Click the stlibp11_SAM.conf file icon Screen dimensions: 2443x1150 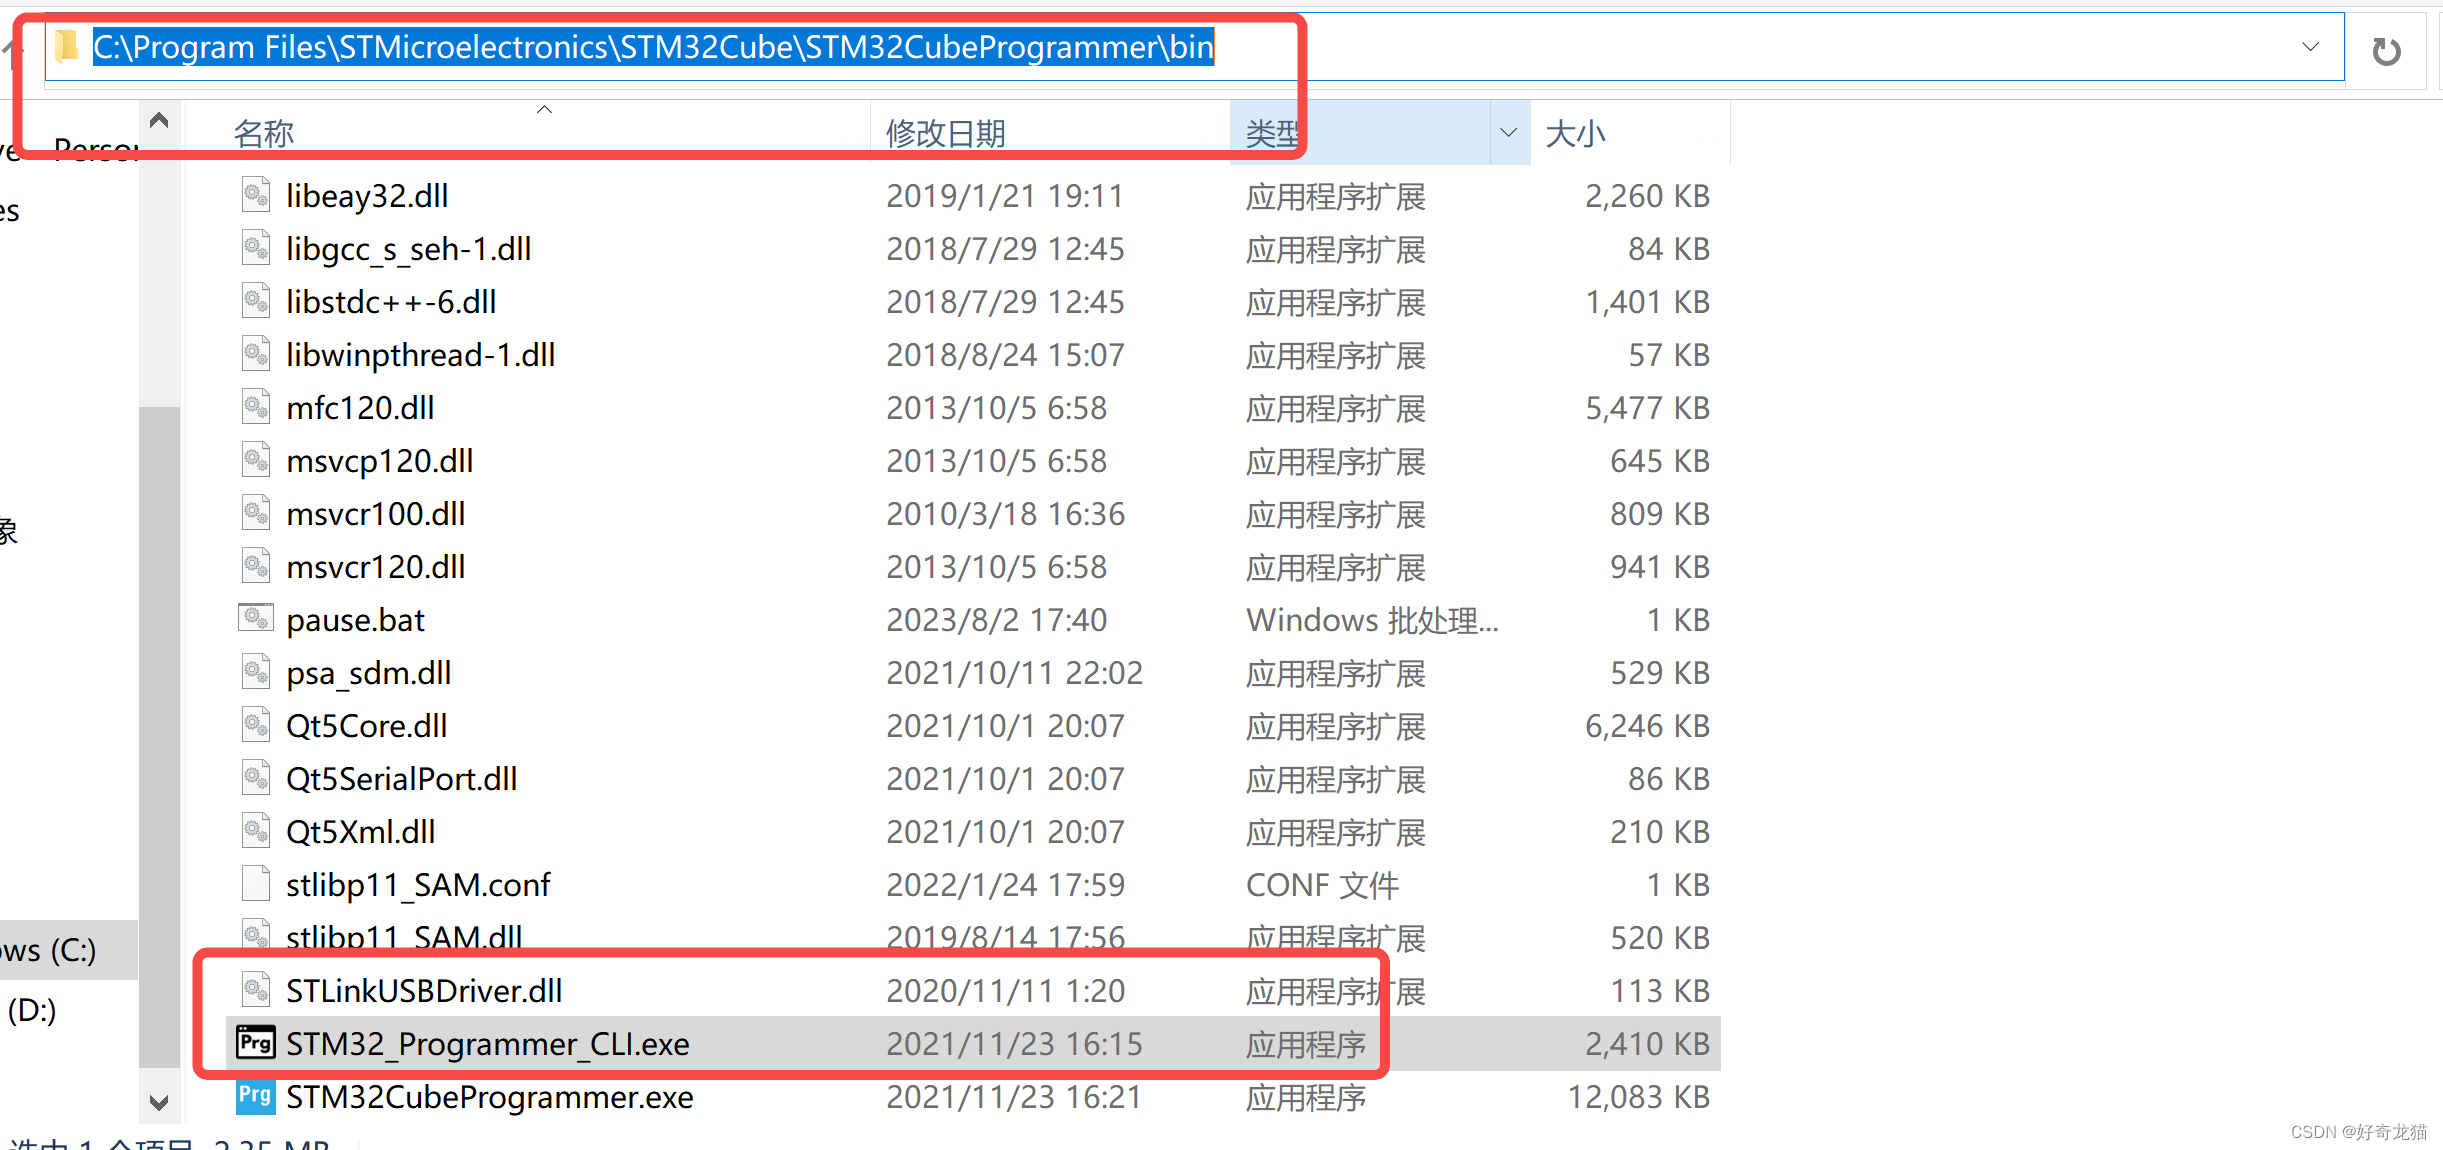(x=256, y=884)
